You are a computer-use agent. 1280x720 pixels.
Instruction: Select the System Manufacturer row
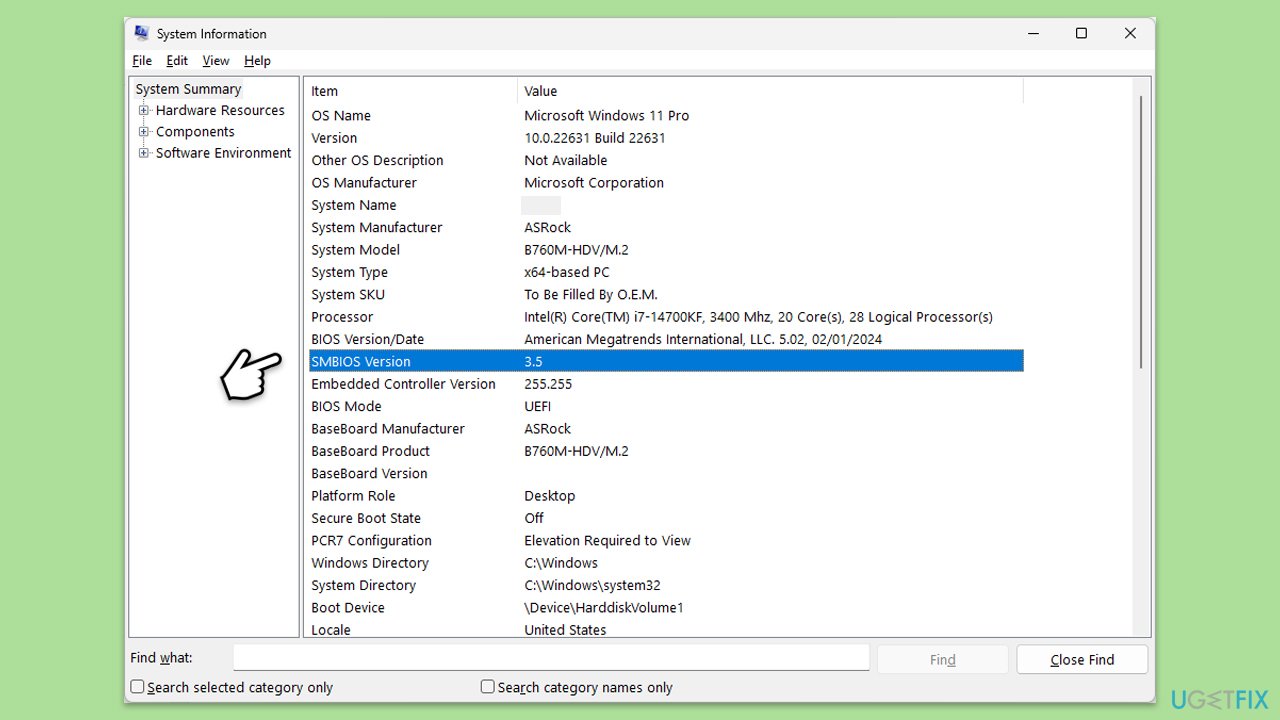click(x=666, y=227)
